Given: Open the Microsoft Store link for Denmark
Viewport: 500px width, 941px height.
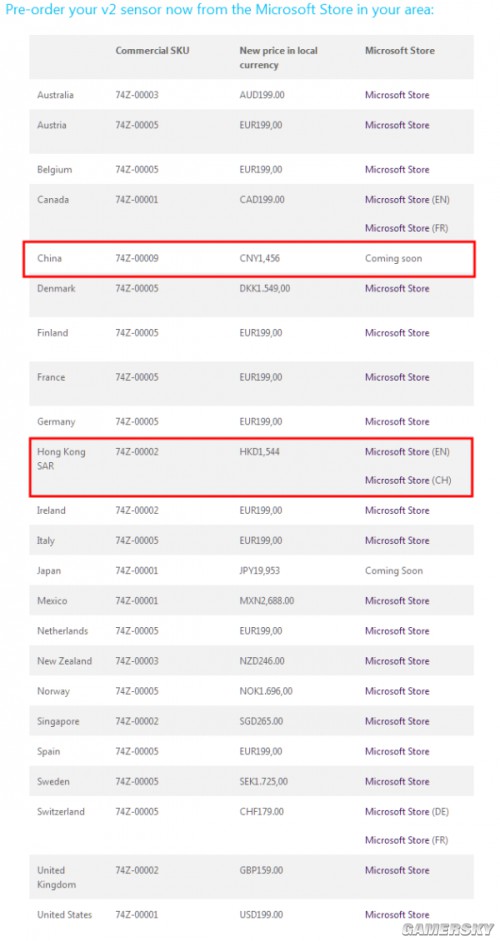Looking at the screenshot, I should coord(397,288).
